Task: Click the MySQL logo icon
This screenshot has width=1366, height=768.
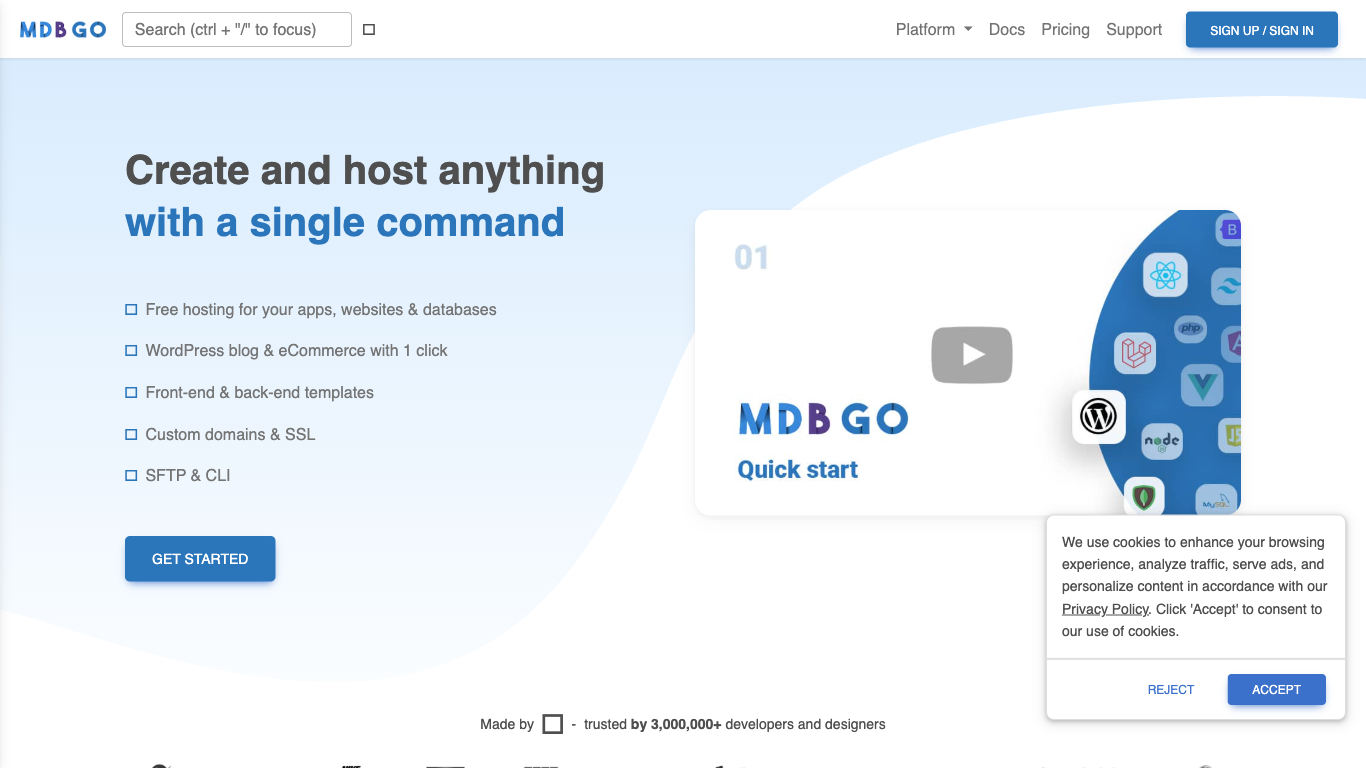Action: point(1217,501)
